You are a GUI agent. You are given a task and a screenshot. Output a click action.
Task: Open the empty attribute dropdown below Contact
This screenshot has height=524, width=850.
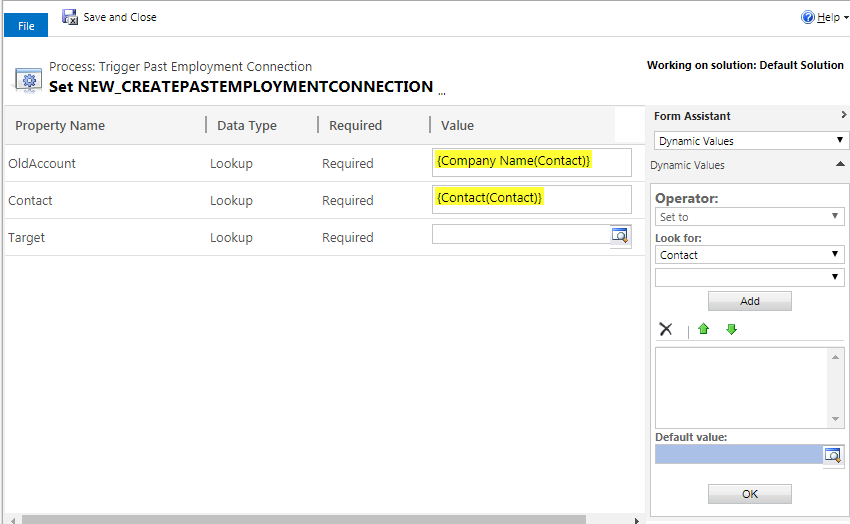(x=749, y=277)
